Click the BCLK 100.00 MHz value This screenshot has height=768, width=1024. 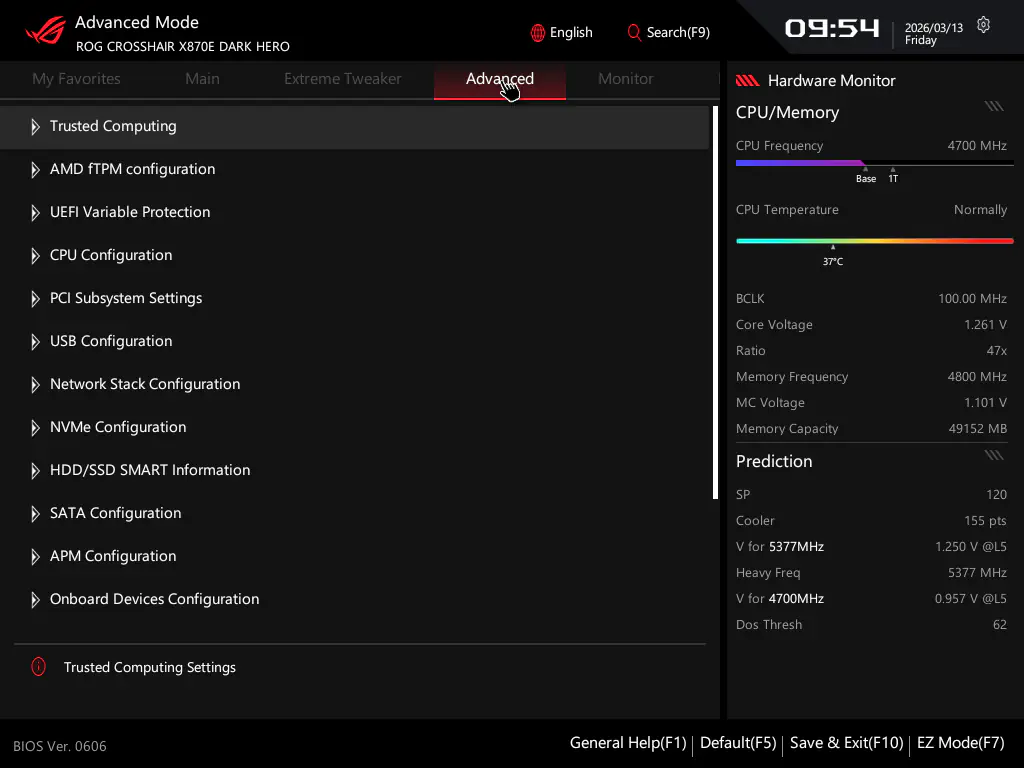(x=972, y=298)
